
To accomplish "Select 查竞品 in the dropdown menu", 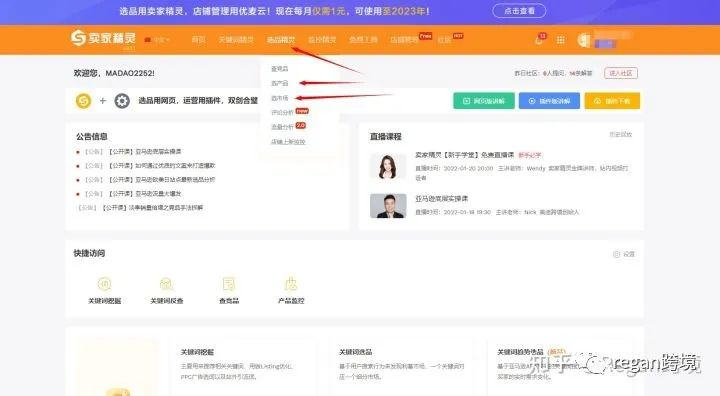I will pyautogui.click(x=280, y=69).
